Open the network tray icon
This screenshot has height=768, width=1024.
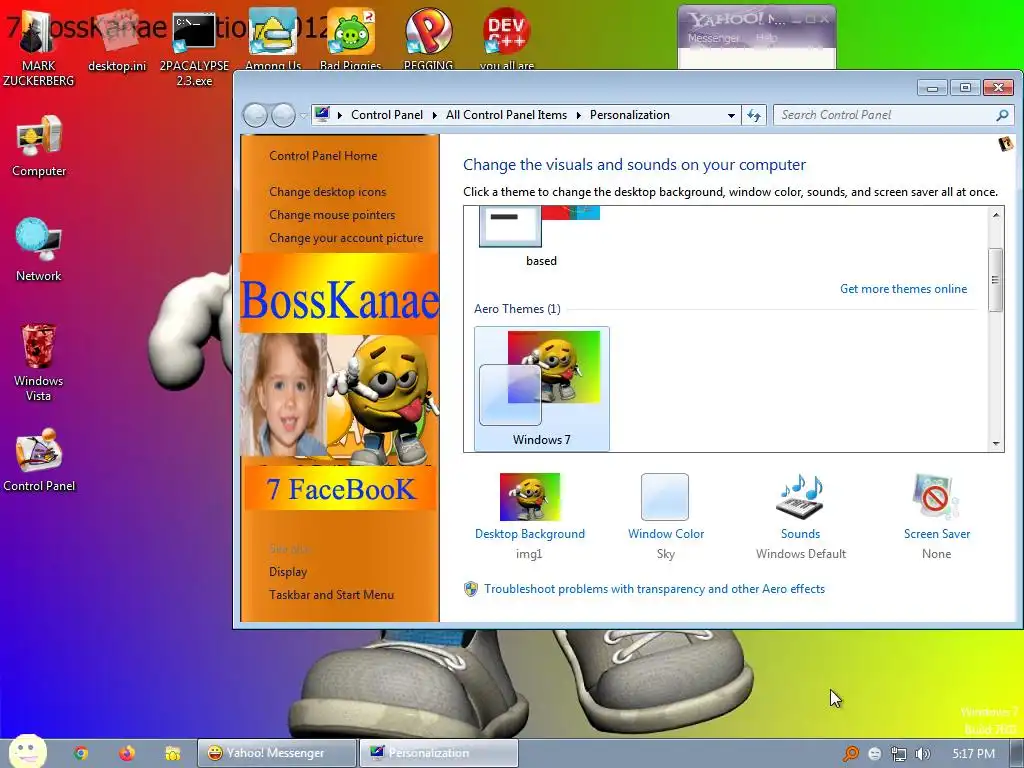pos(899,754)
